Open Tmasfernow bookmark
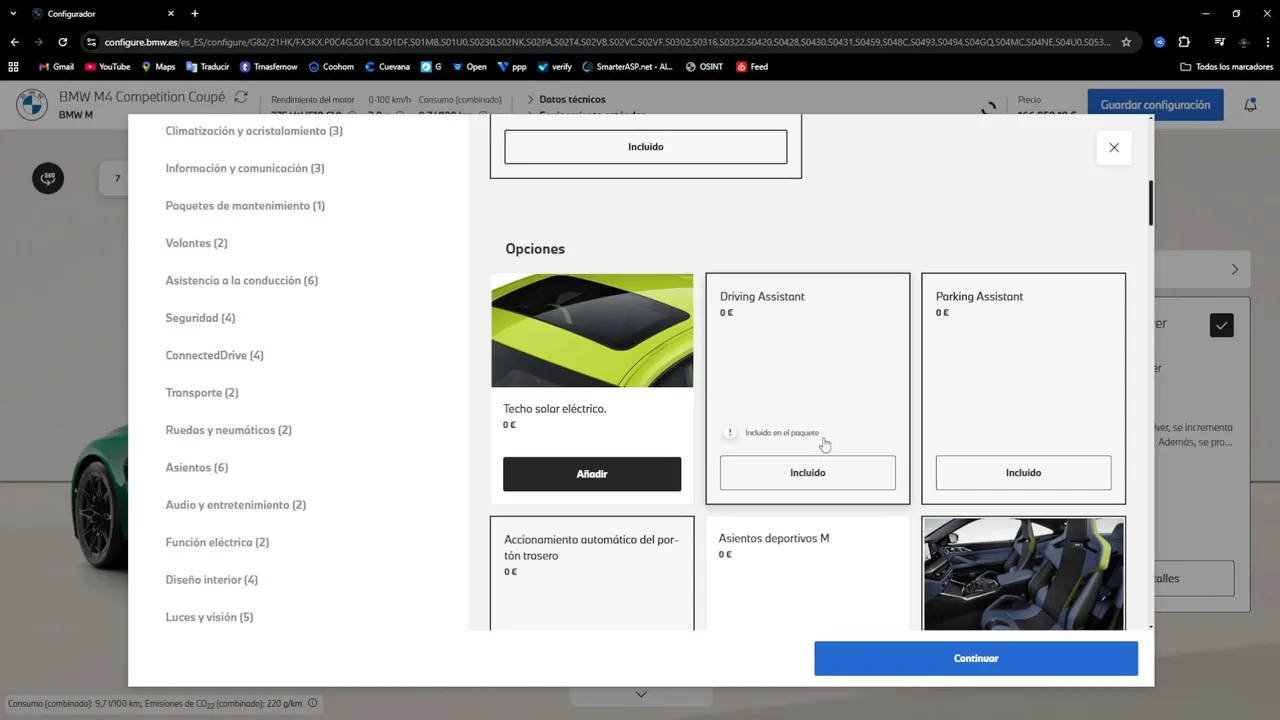The width and height of the screenshot is (1280, 720). point(269,67)
